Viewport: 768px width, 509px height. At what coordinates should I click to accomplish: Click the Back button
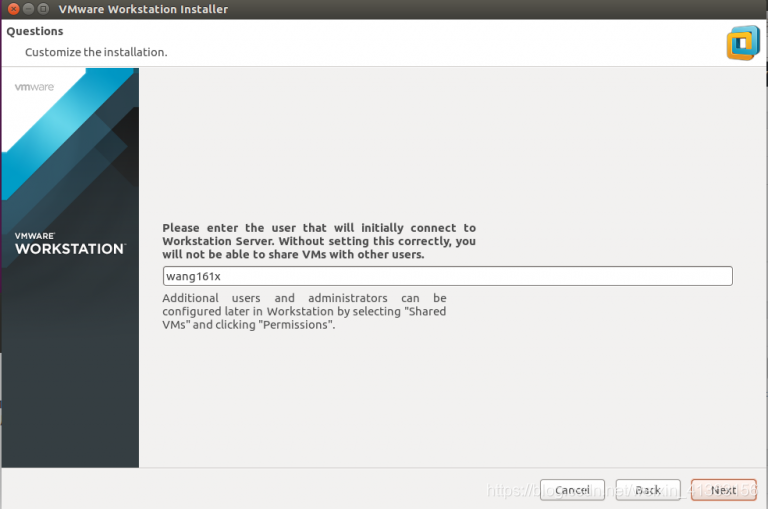click(x=648, y=490)
